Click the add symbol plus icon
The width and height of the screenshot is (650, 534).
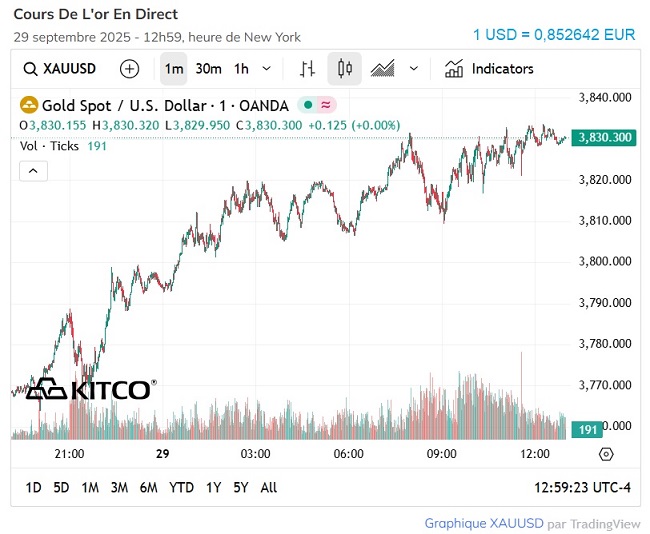pos(130,69)
